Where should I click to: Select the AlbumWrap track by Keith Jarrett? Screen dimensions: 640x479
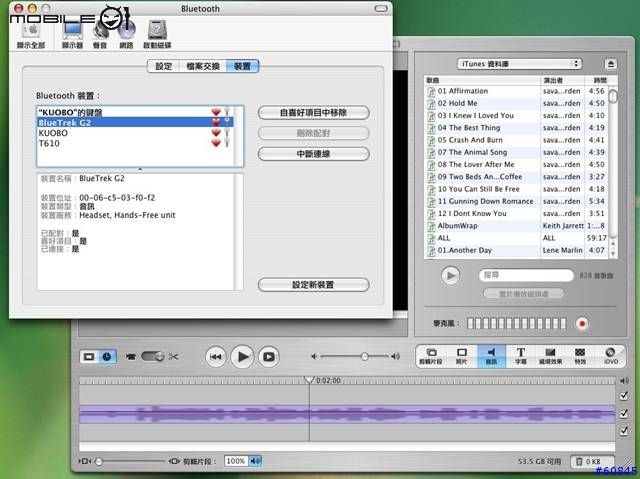(516, 226)
